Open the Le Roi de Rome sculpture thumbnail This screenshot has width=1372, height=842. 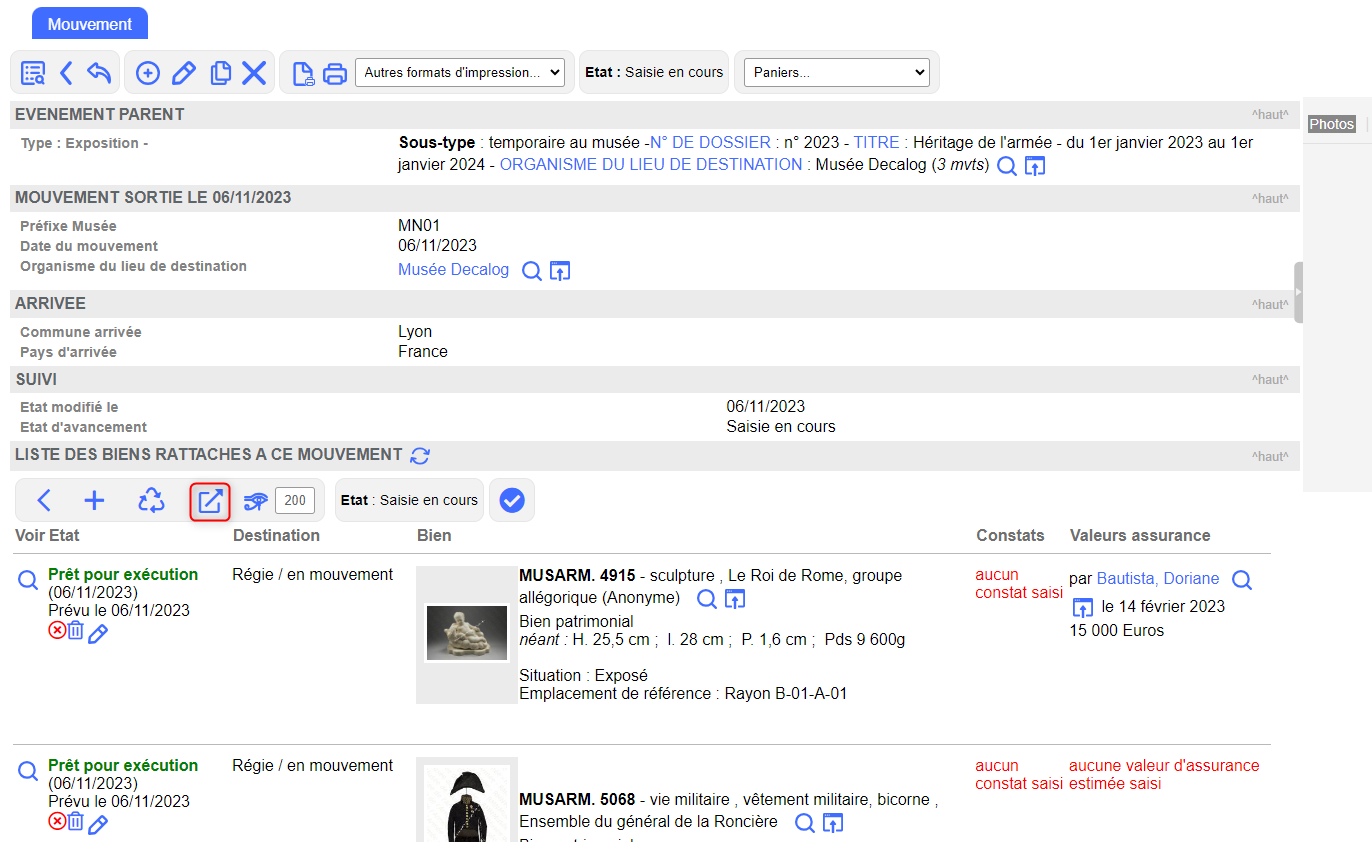[466, 633]
